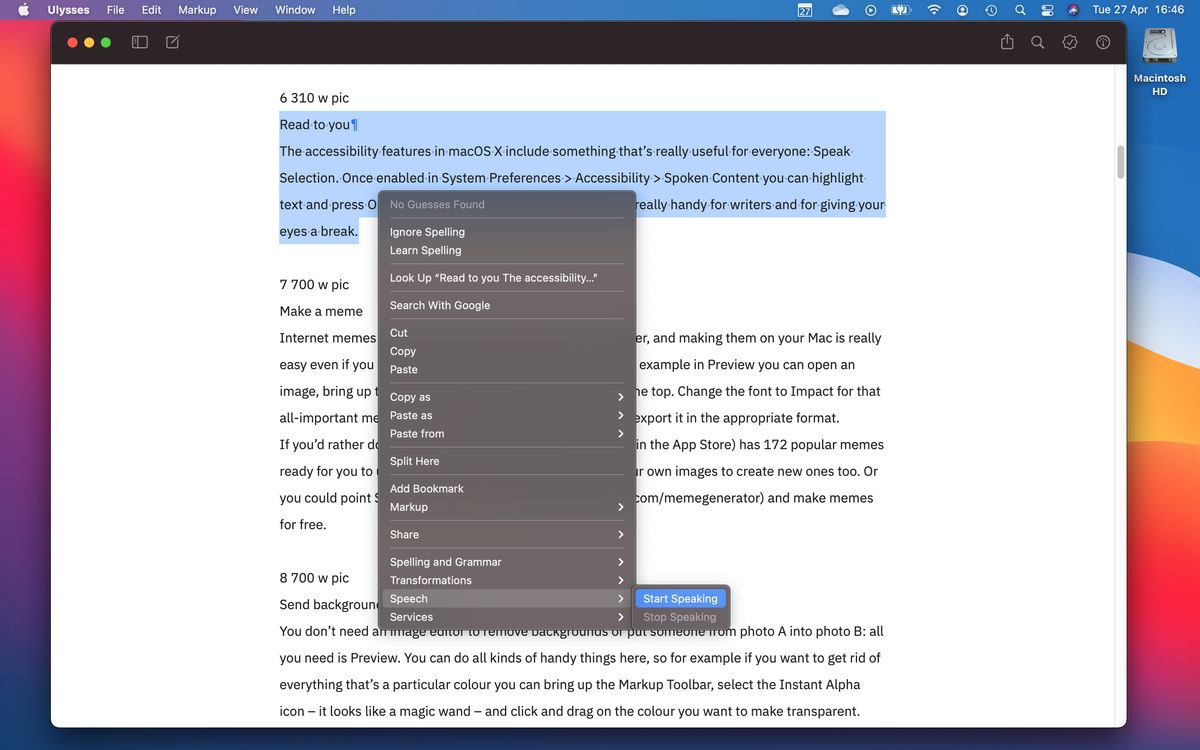Open the Wi-Fi status menu
This screenshot has height=750, width=1200.
point(933,10)
